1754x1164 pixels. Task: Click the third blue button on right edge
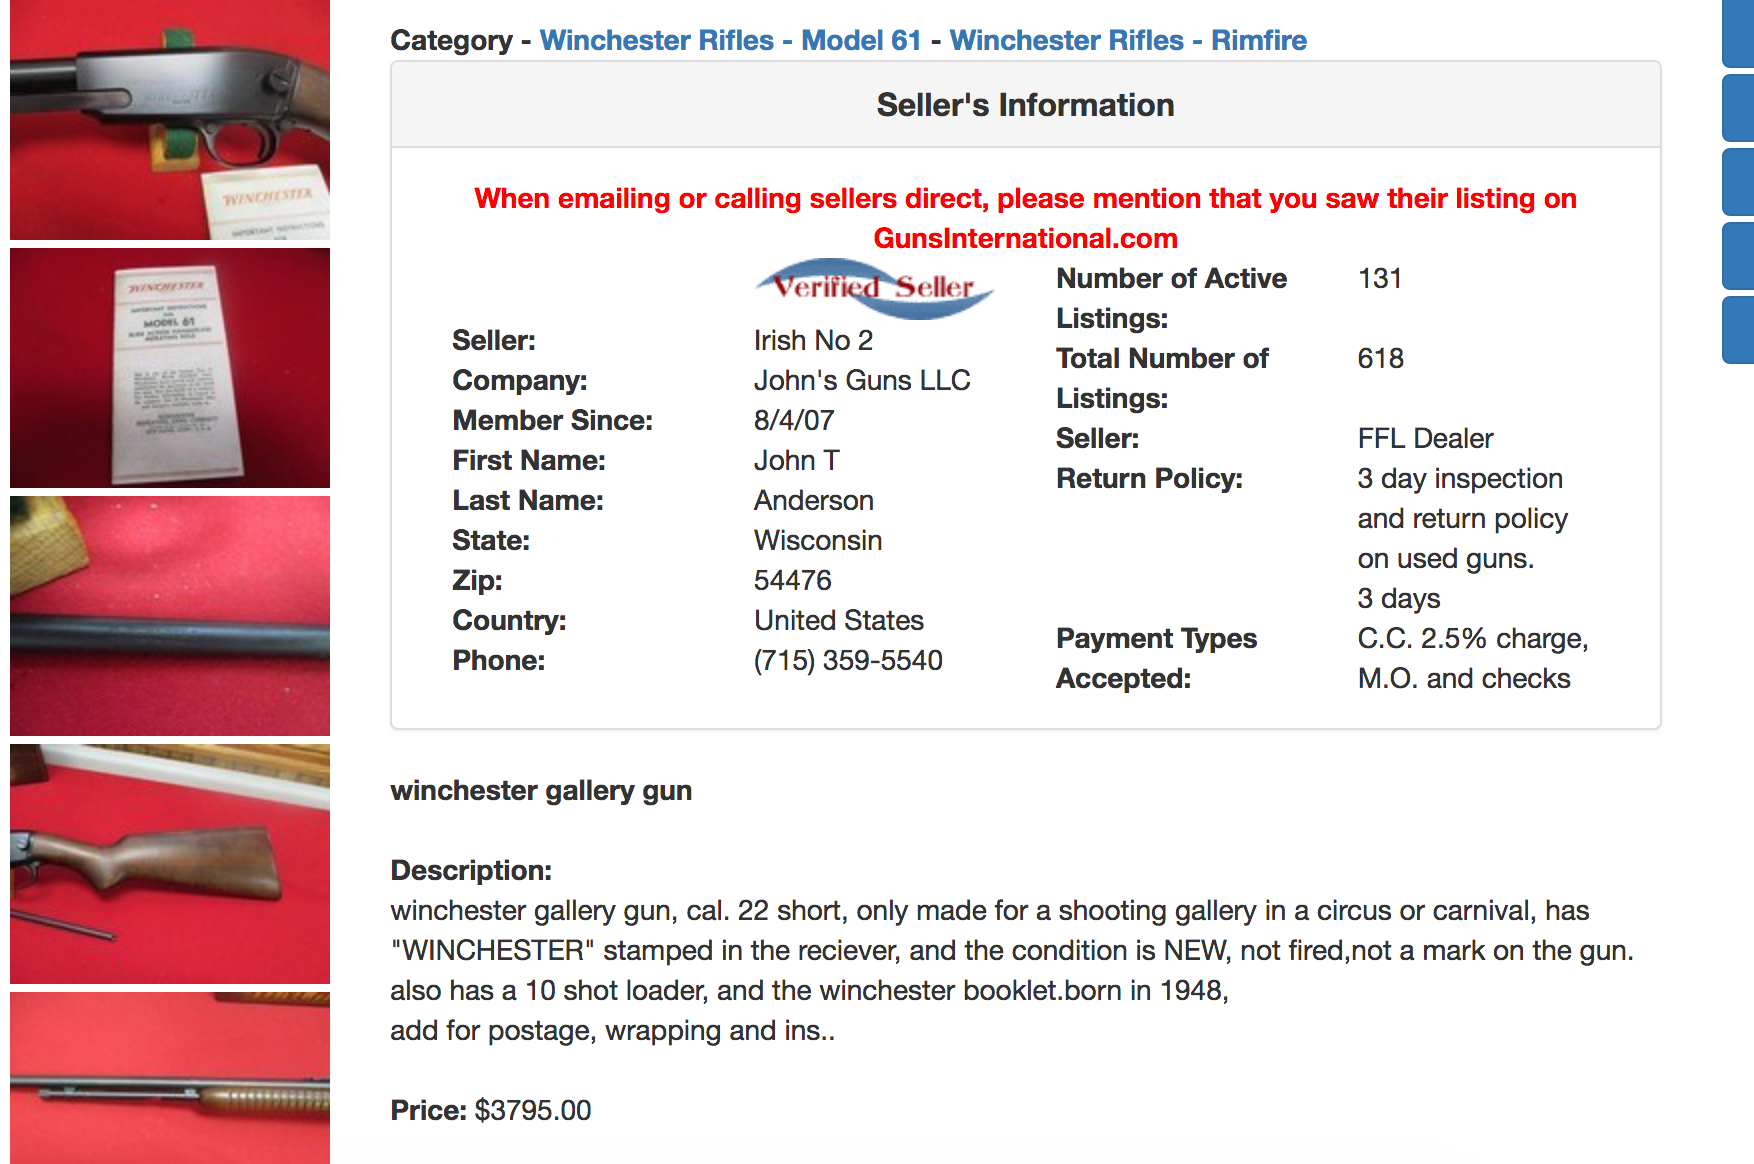[1738, 182]
